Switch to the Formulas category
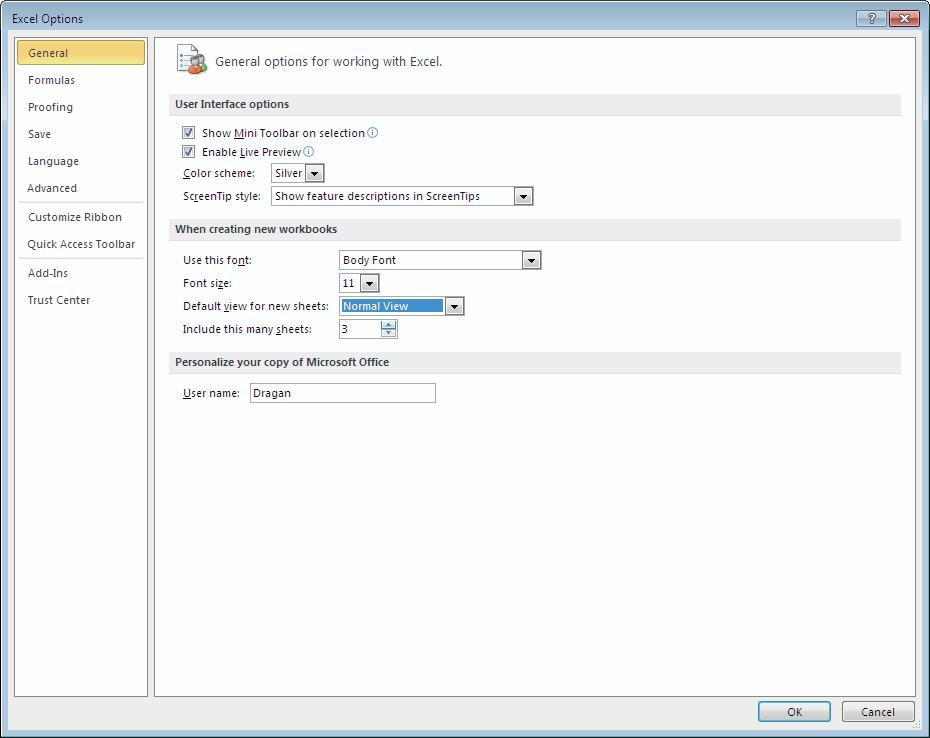Viewport: 930px width, 738px height. pos(81,80)
